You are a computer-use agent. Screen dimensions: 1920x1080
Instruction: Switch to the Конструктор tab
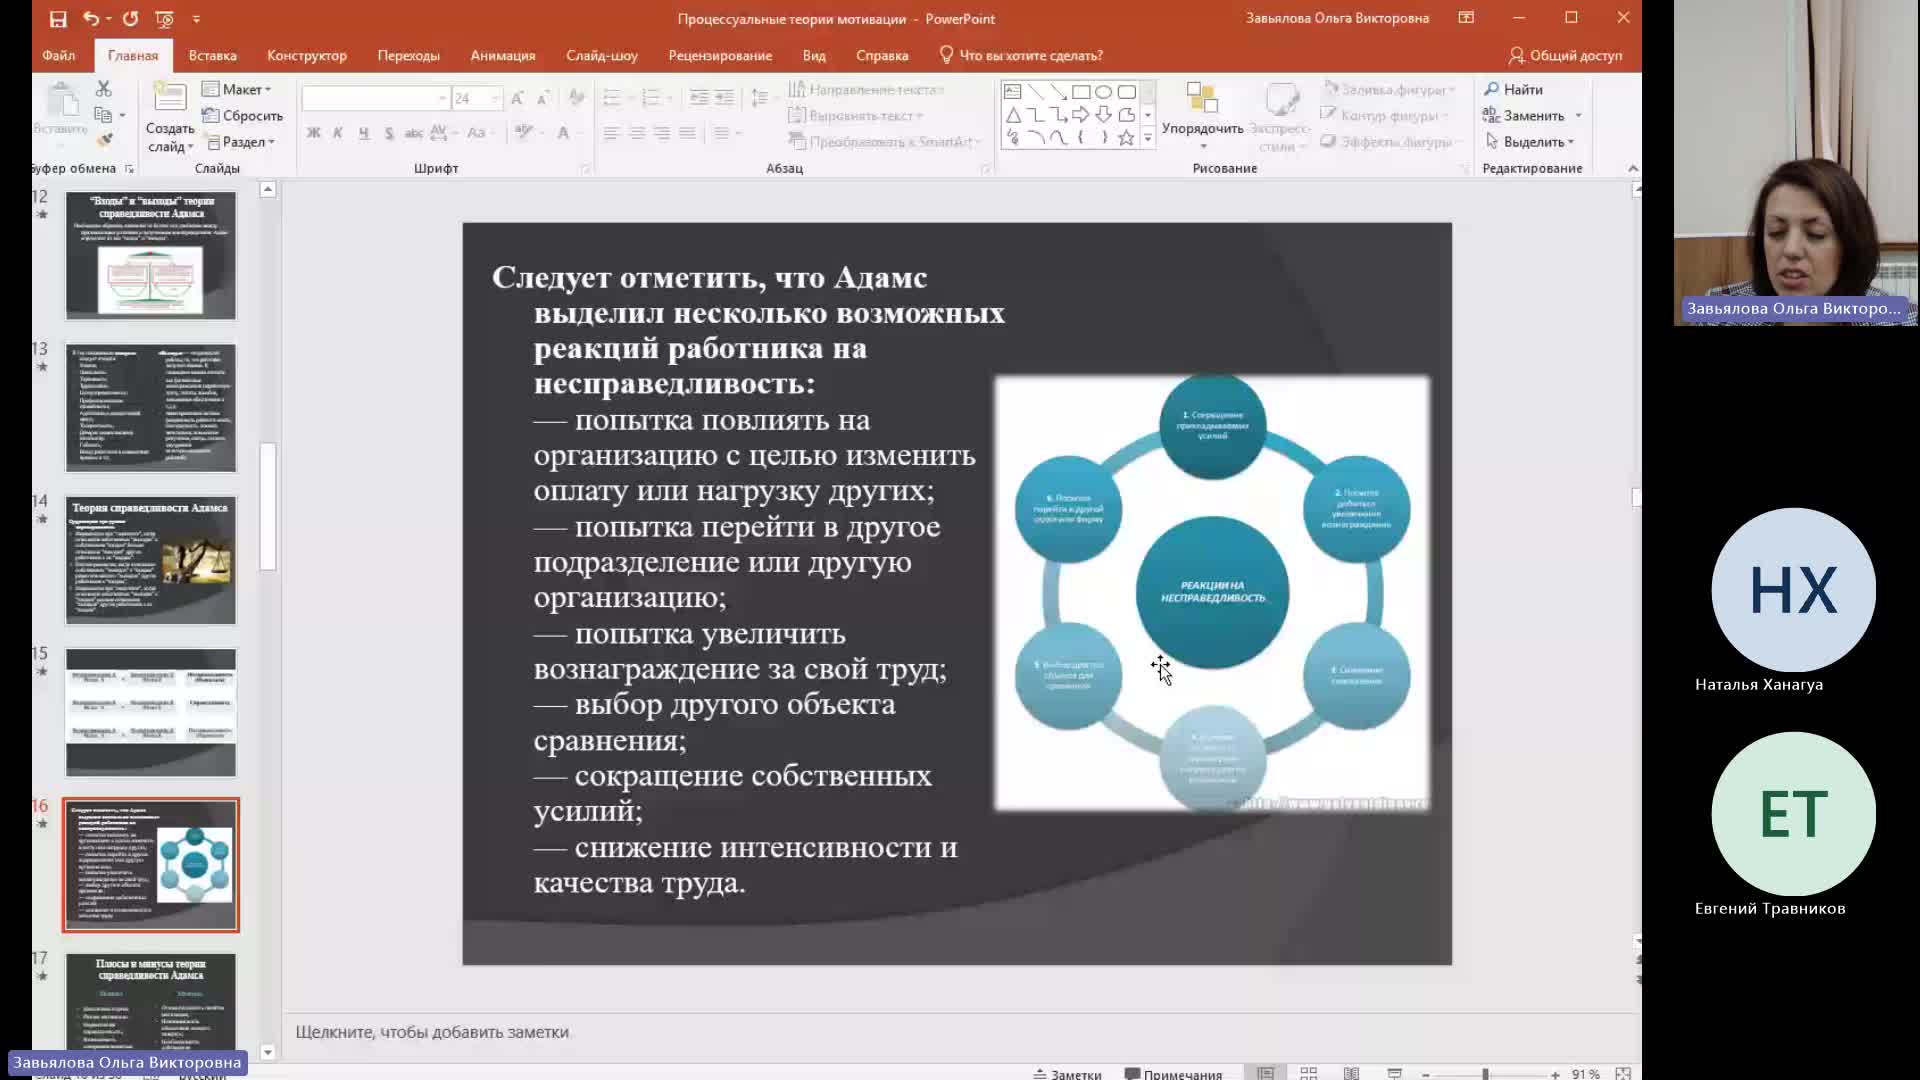pos(306,55)
